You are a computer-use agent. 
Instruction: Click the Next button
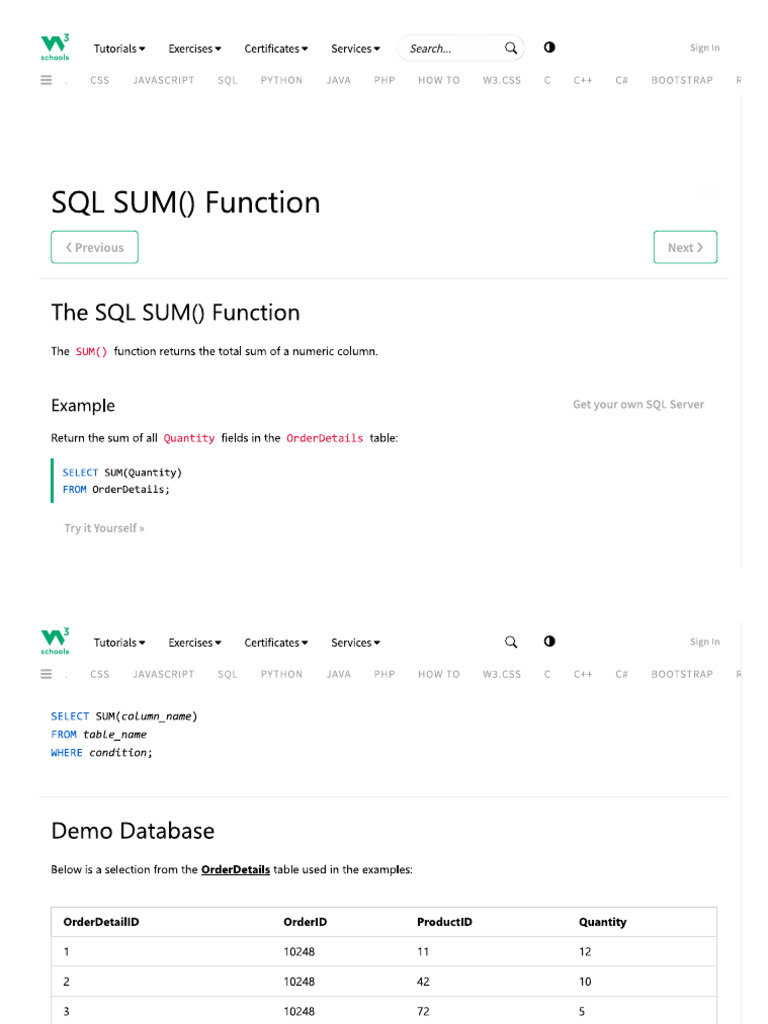685,247
